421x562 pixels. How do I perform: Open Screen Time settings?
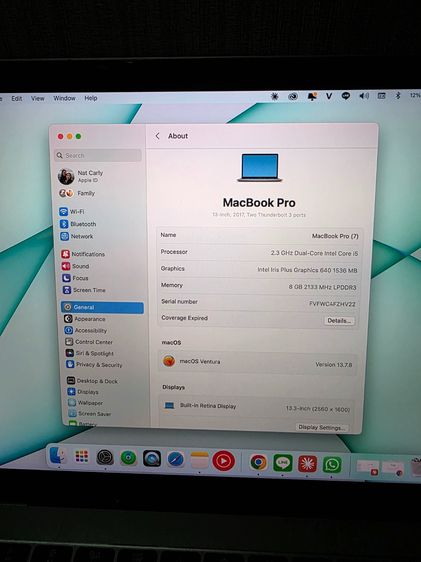[84, 290]
